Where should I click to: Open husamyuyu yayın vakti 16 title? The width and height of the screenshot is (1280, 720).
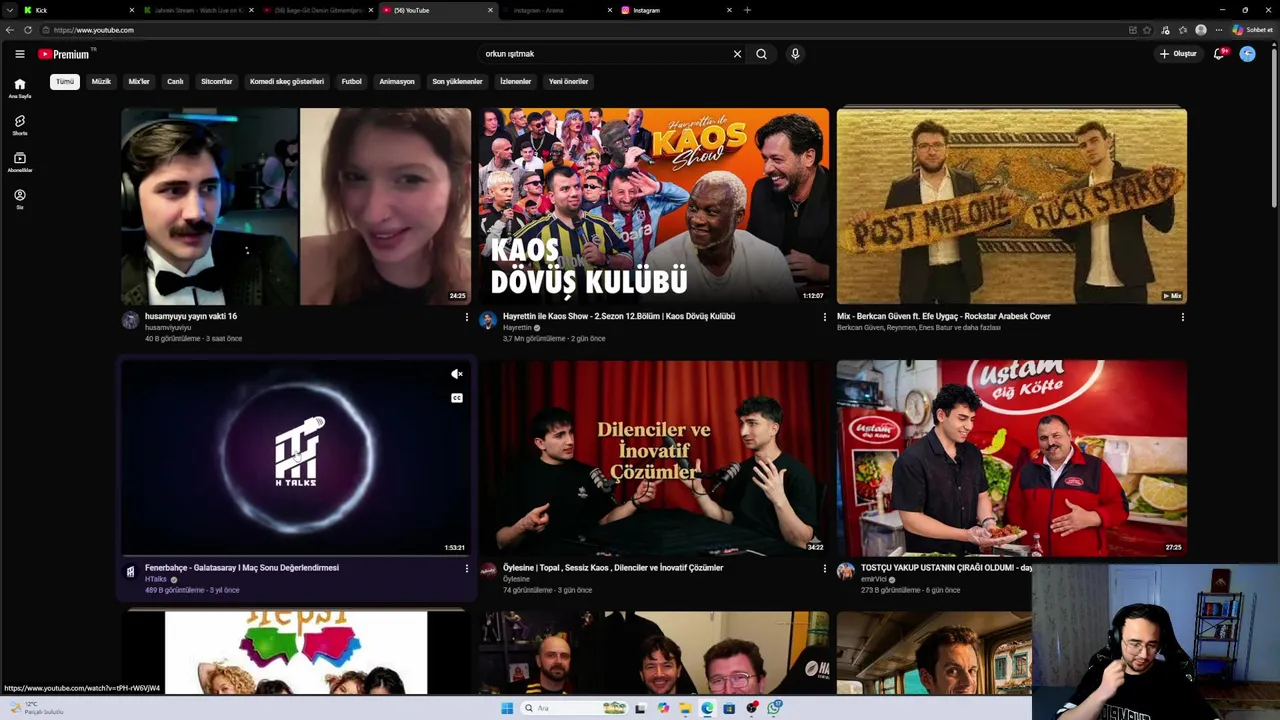point(191,316)
